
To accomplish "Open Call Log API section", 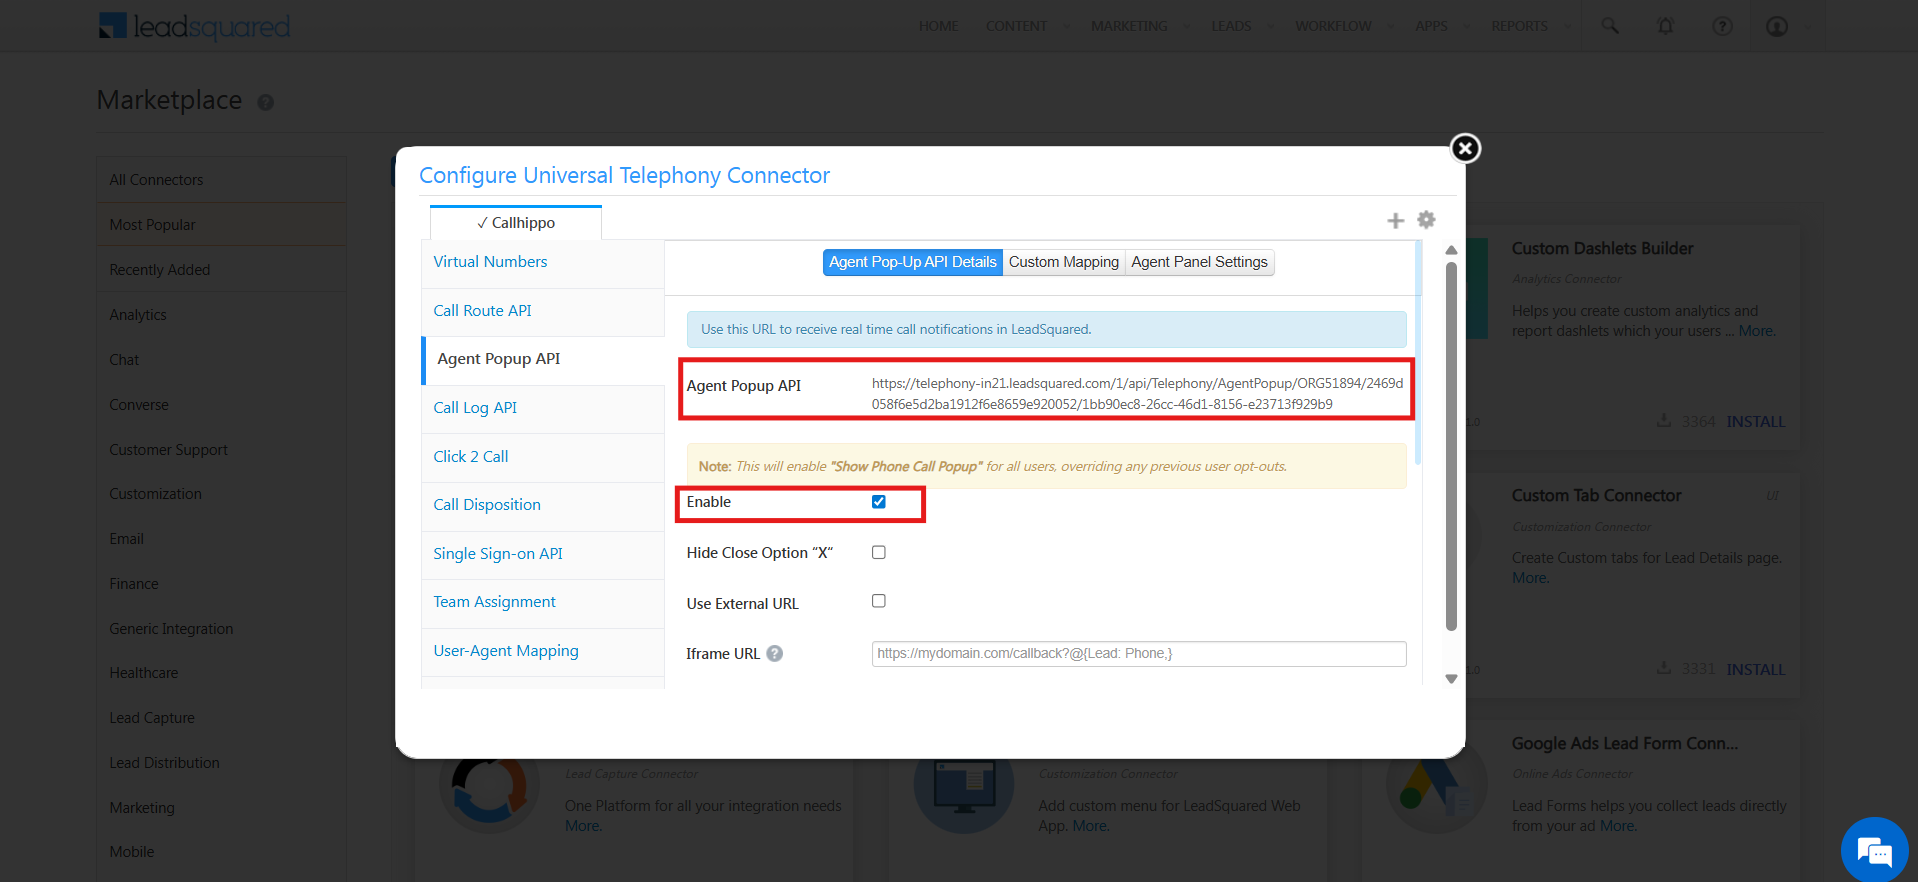I will click(543, 408).
